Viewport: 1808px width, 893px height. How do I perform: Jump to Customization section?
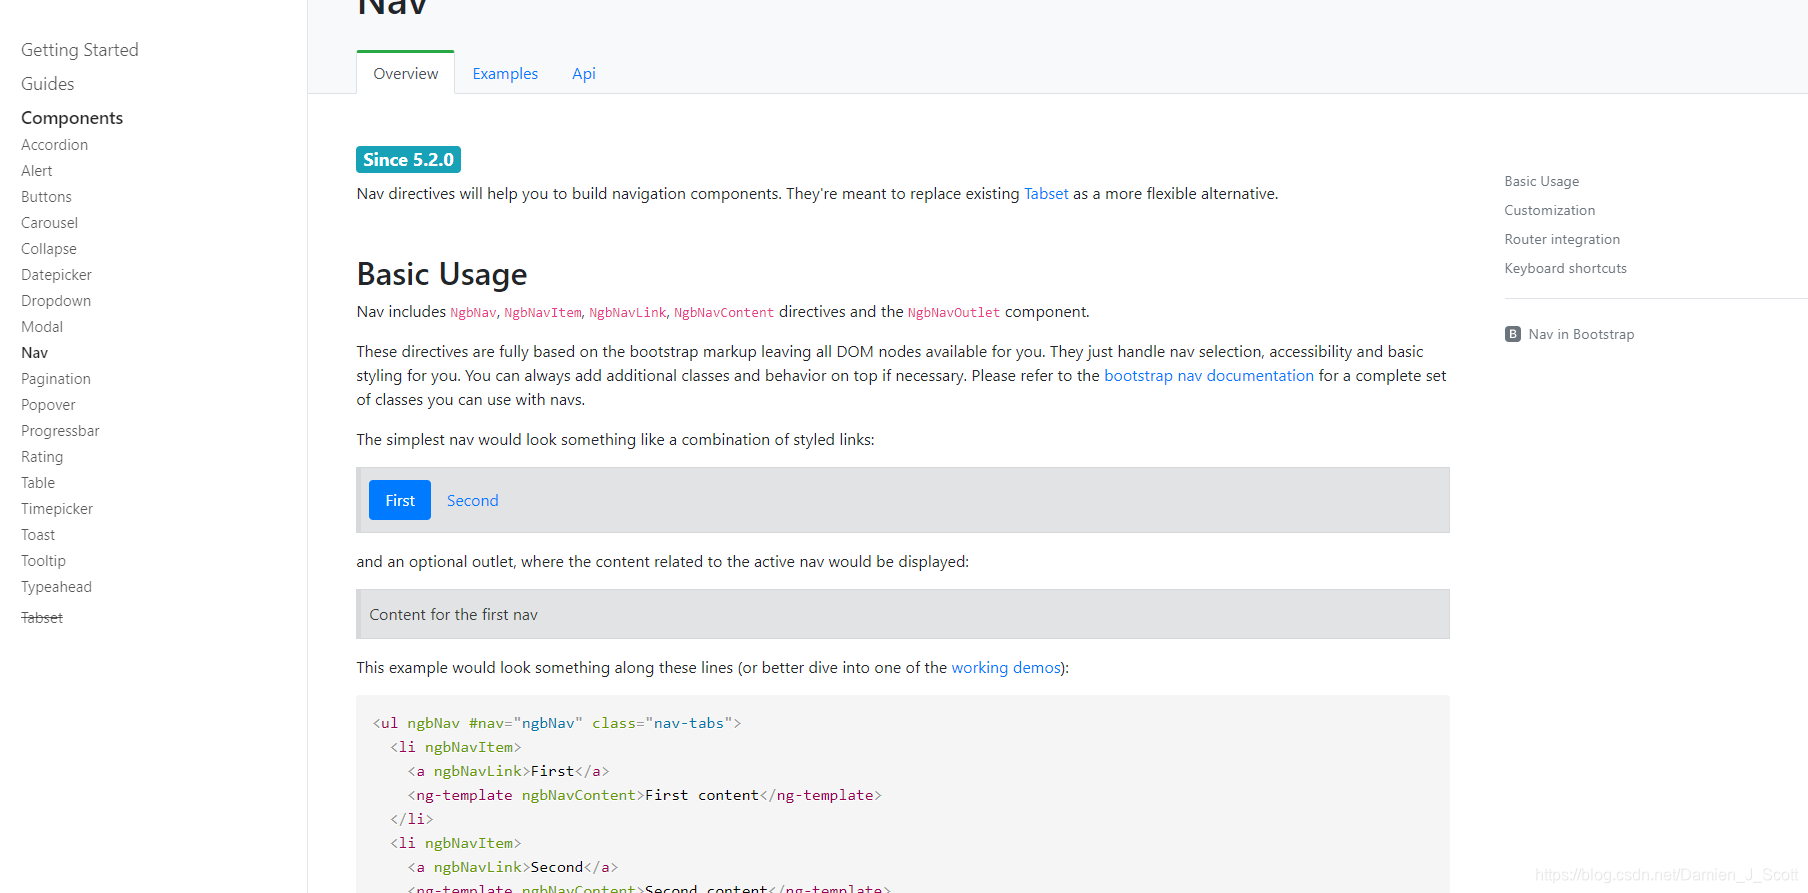1549,210
